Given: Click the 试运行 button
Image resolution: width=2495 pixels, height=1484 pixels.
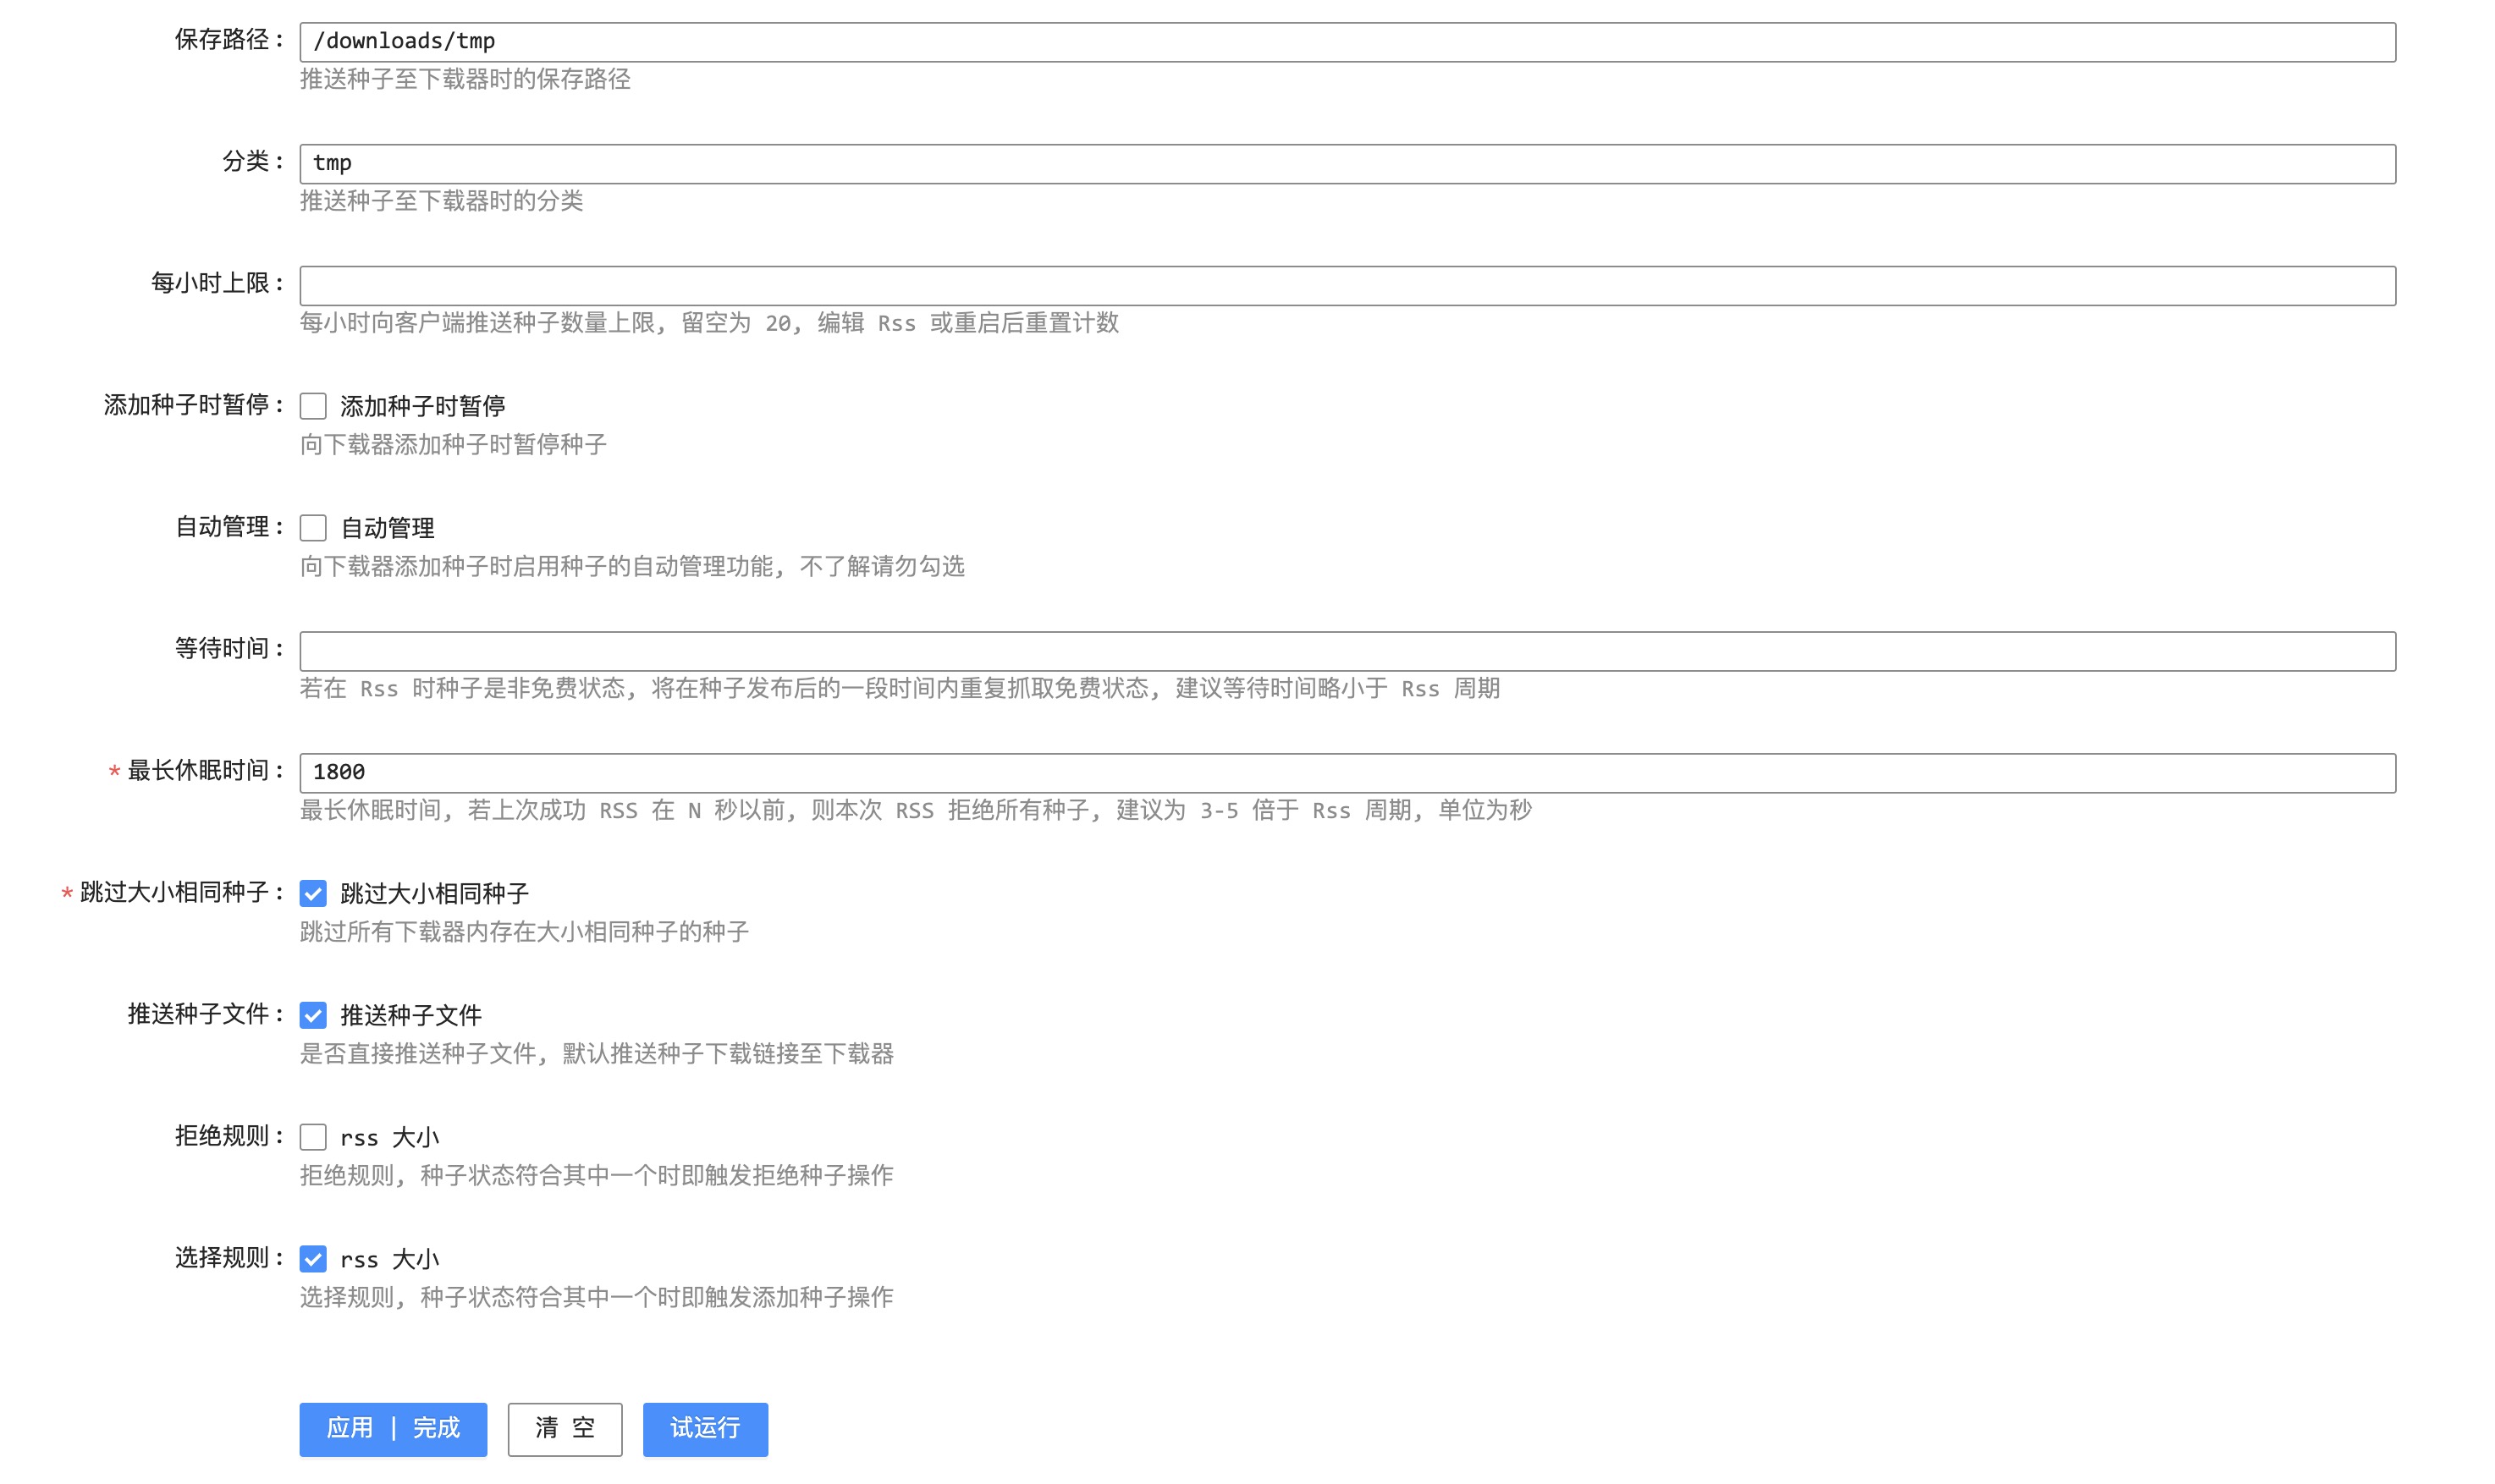Looking at the screenshot, I should 705,1428.
